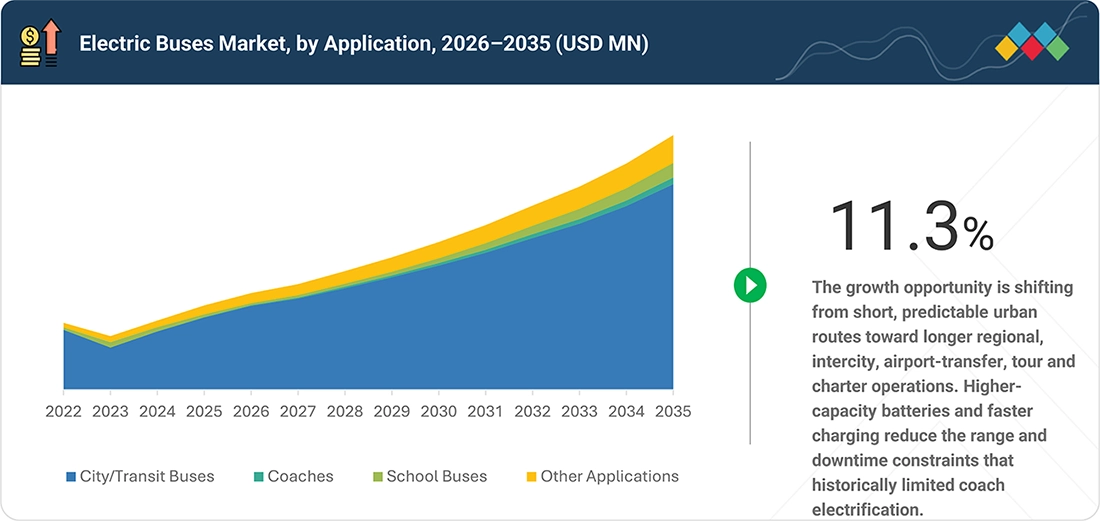Image resolution: width=1100 pixels, height=521 pixels.
Task: Click the Coaches legend label
Action: pyautogui.click(x=301, y=477)
